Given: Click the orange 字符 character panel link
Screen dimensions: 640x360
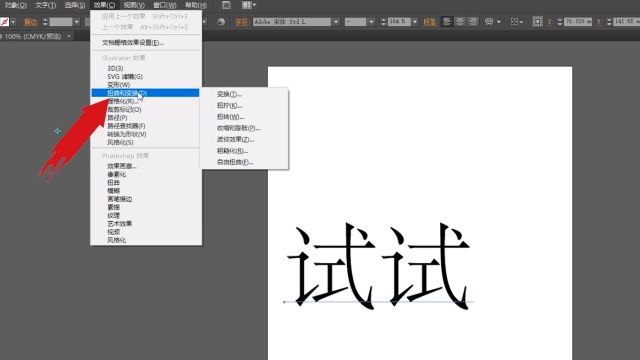Looking at the screenshot, I should click(x=241, y=22).
